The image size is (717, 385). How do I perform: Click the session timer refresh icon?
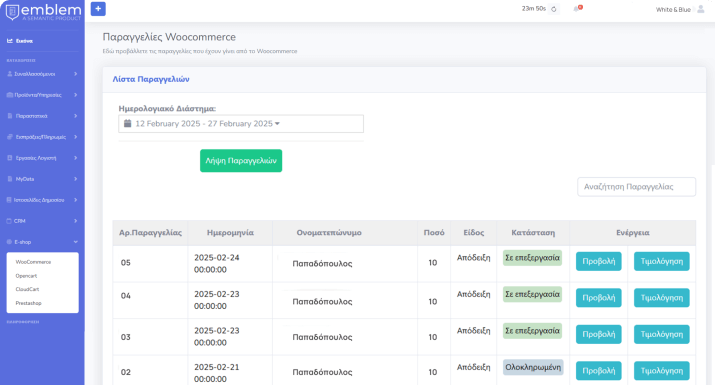click(554, 9)
